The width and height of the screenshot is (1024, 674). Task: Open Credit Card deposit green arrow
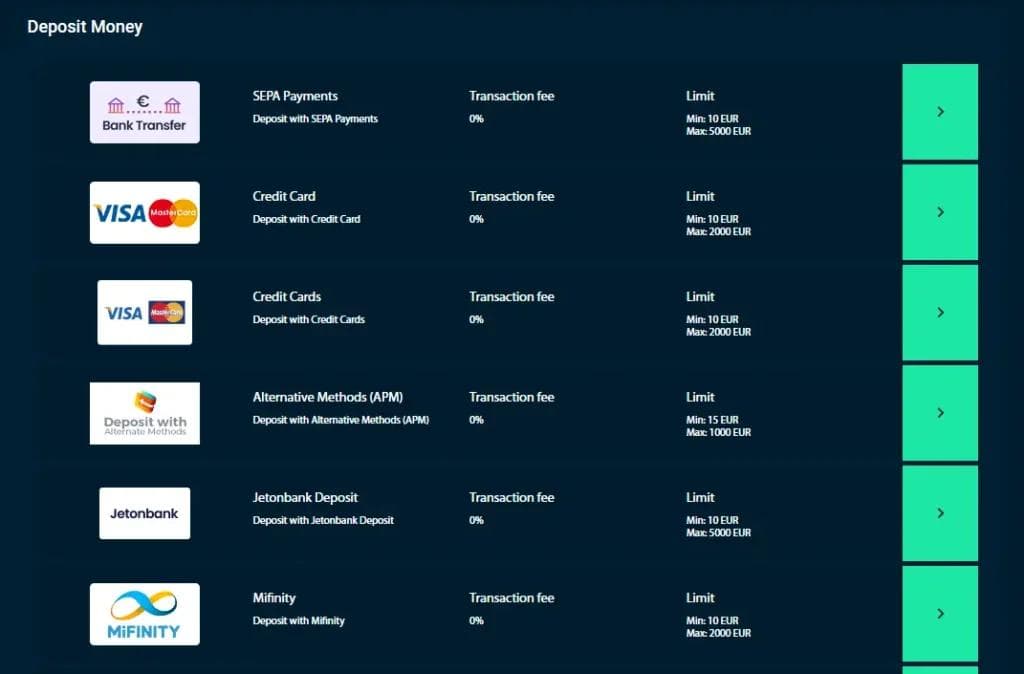click(940, 212)
